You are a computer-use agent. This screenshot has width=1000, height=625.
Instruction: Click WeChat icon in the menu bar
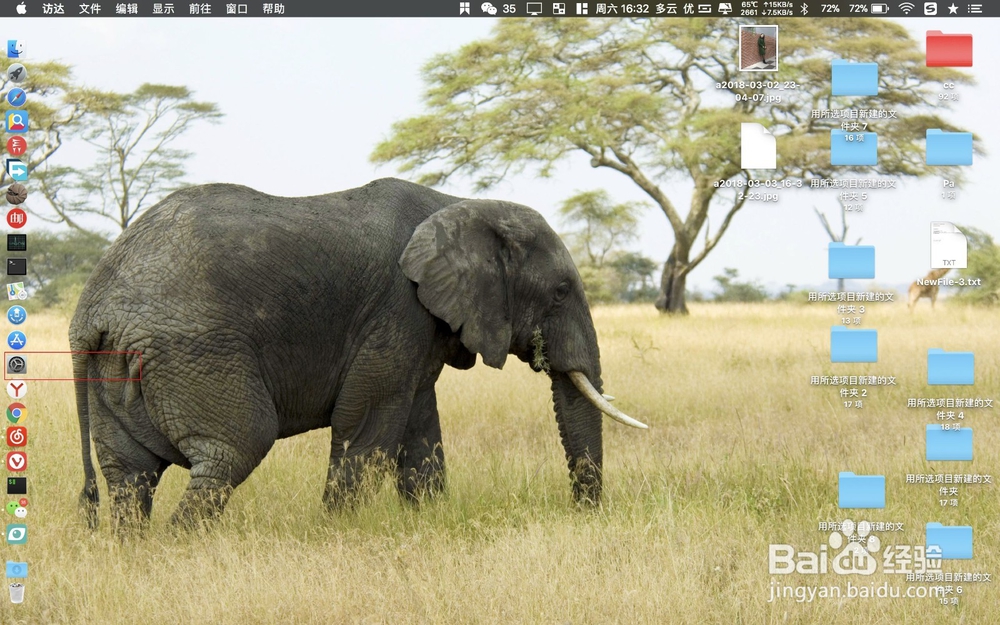pos(489,8)
